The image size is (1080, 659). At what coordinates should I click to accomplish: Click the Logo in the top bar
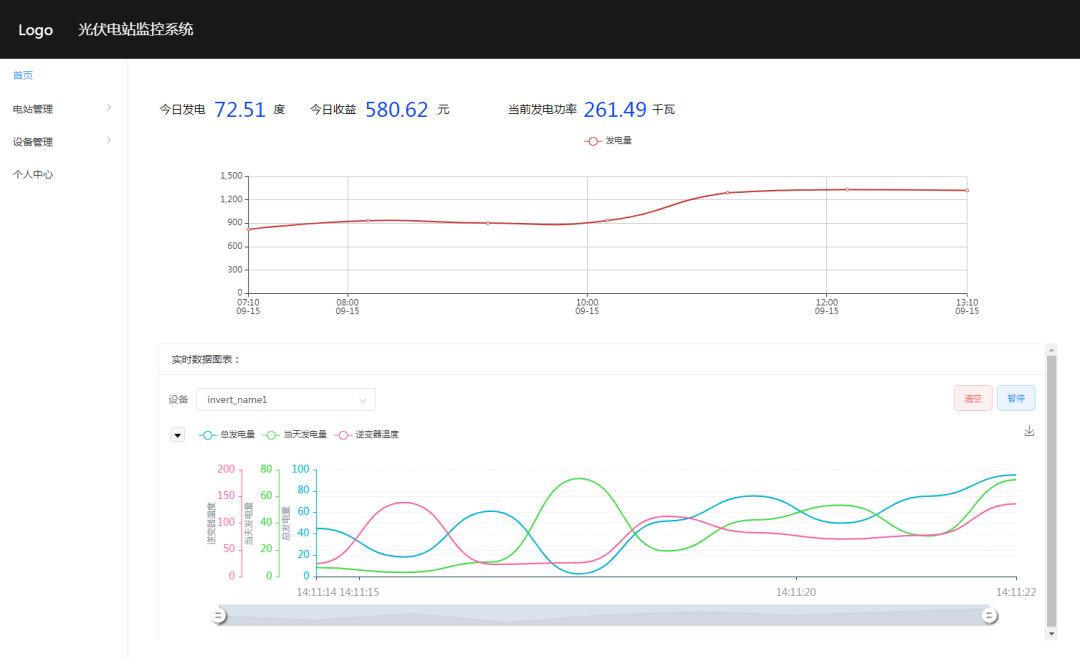coord(35,30)
